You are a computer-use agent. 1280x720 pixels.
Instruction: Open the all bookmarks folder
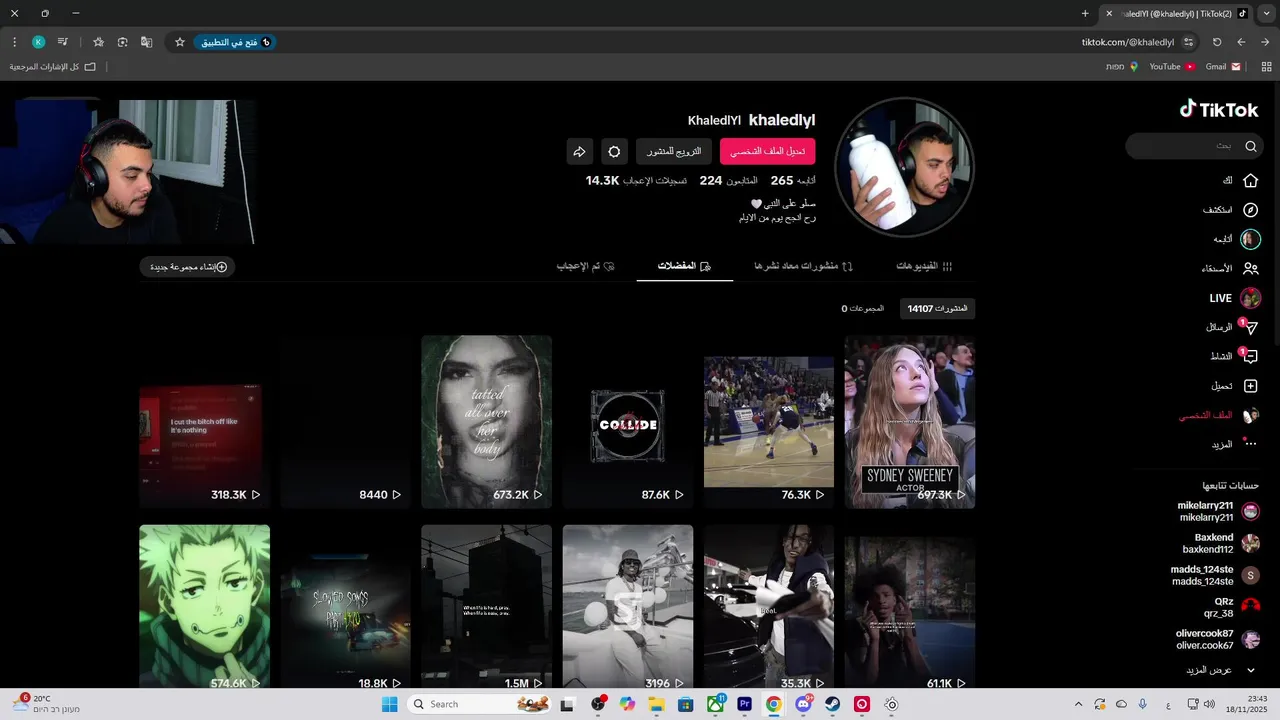(53, 66)
